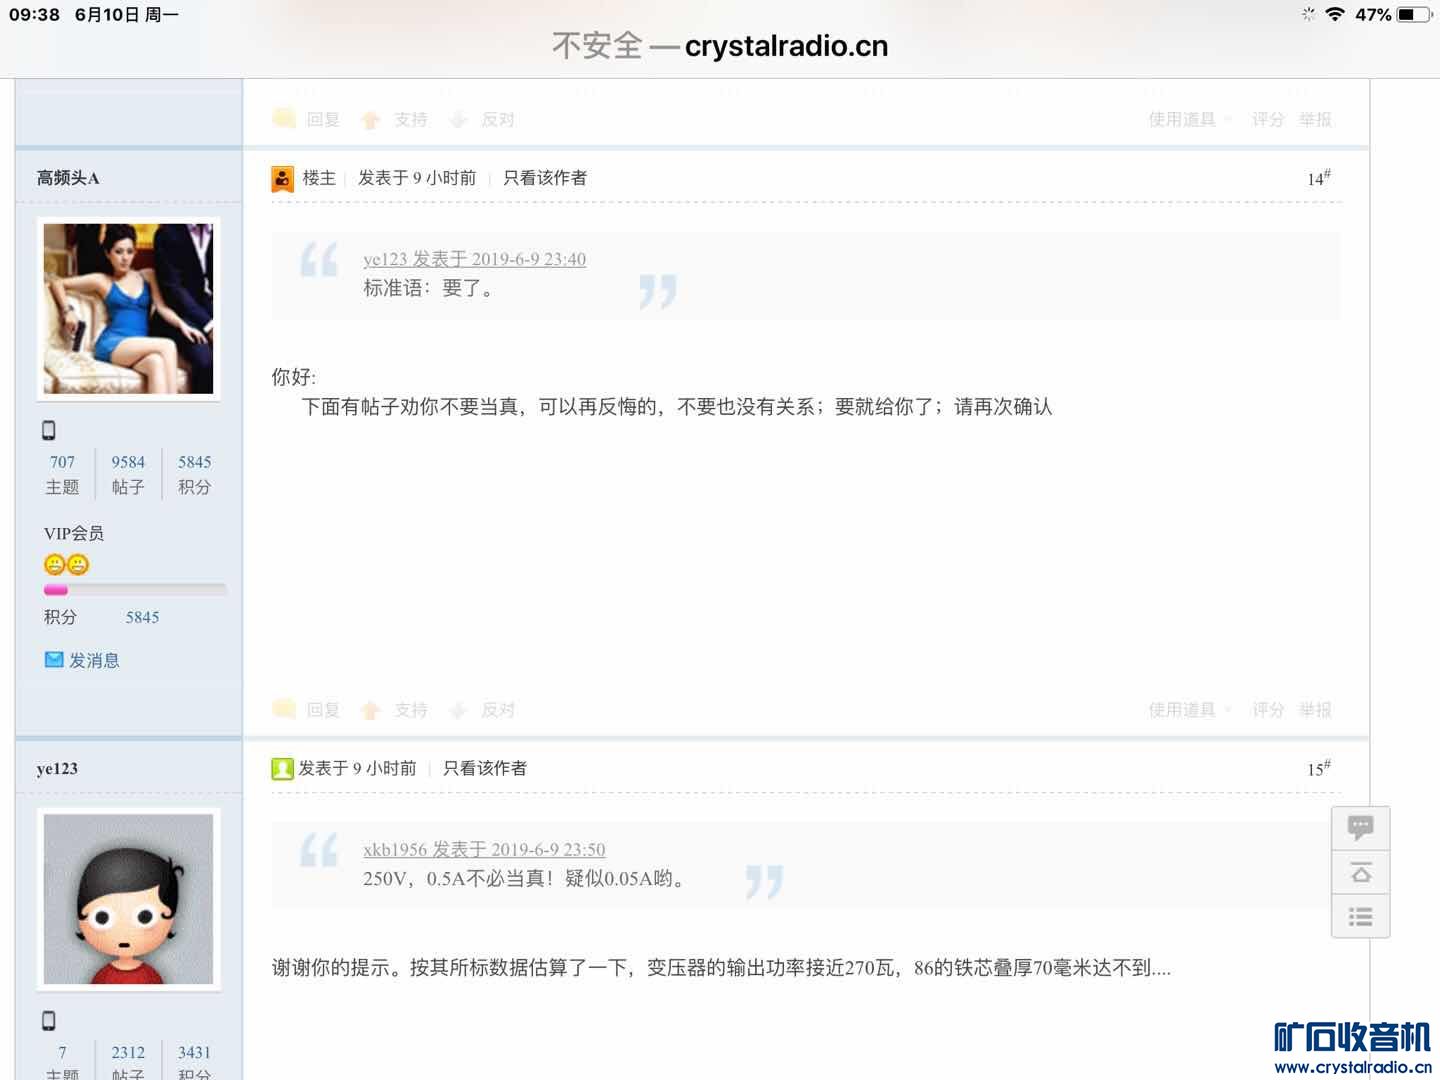1440x1080 pixels.
Task: Click ye123's topic count 7
Action: (62, 1052)
